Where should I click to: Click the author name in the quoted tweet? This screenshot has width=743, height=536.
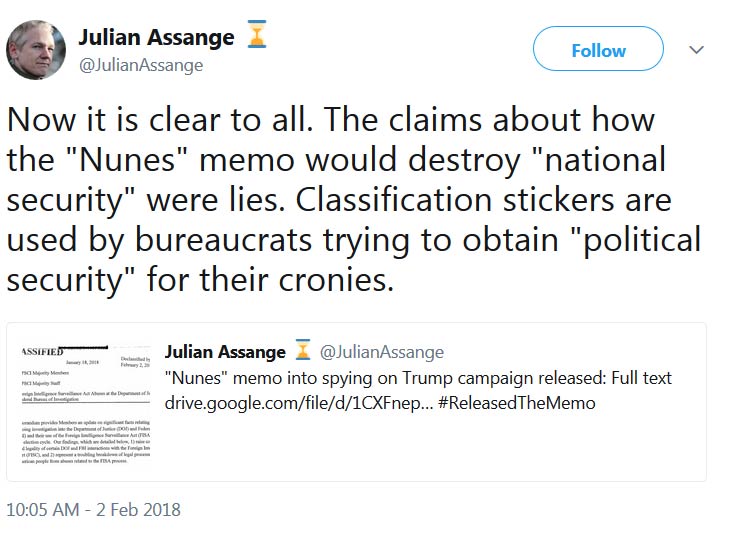[224, 352]
